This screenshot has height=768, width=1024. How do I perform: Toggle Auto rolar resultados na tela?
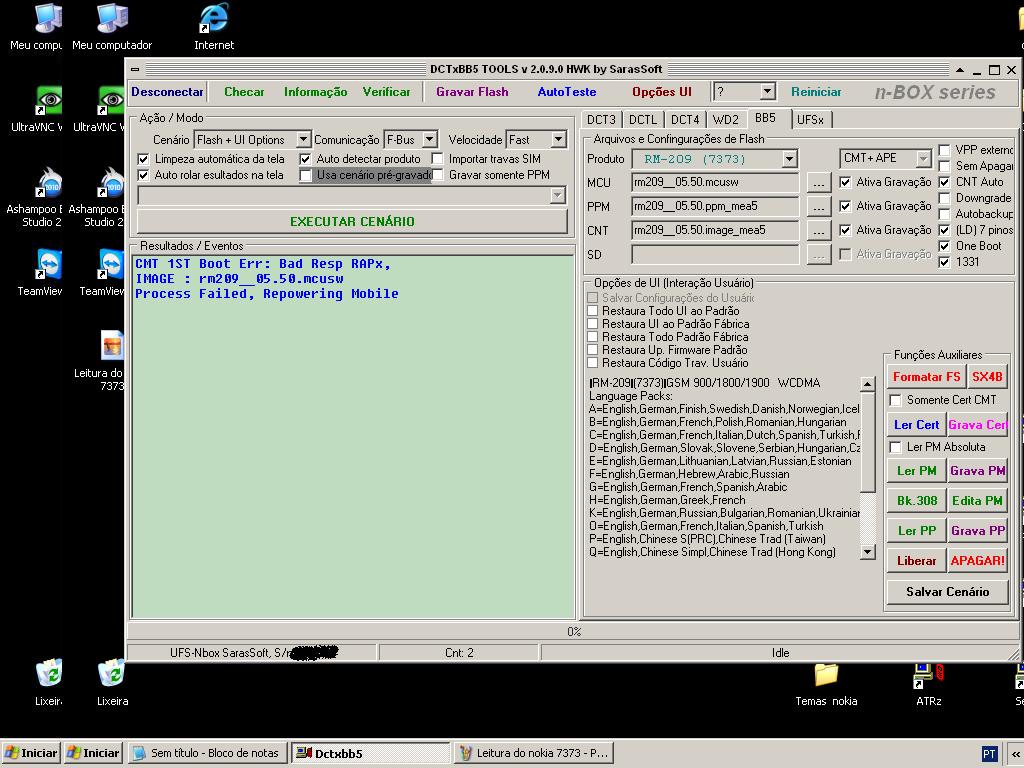144,175
